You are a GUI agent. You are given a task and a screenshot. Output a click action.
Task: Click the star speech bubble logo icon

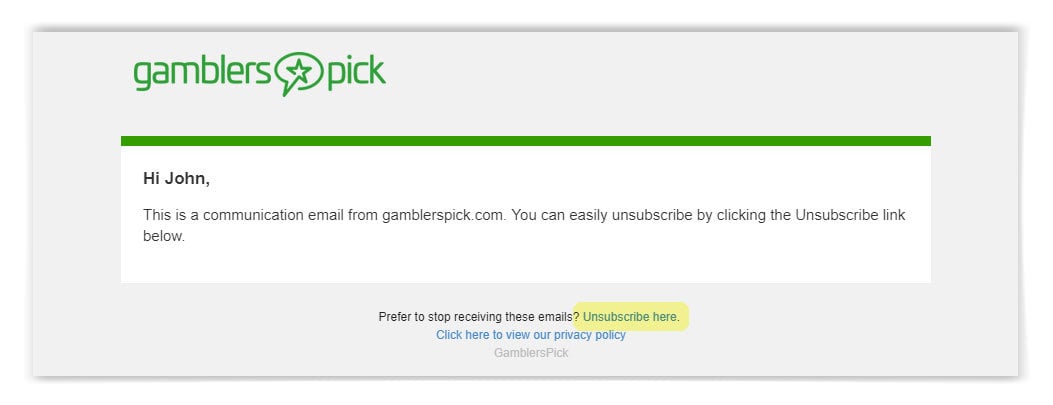coord(299,73)
